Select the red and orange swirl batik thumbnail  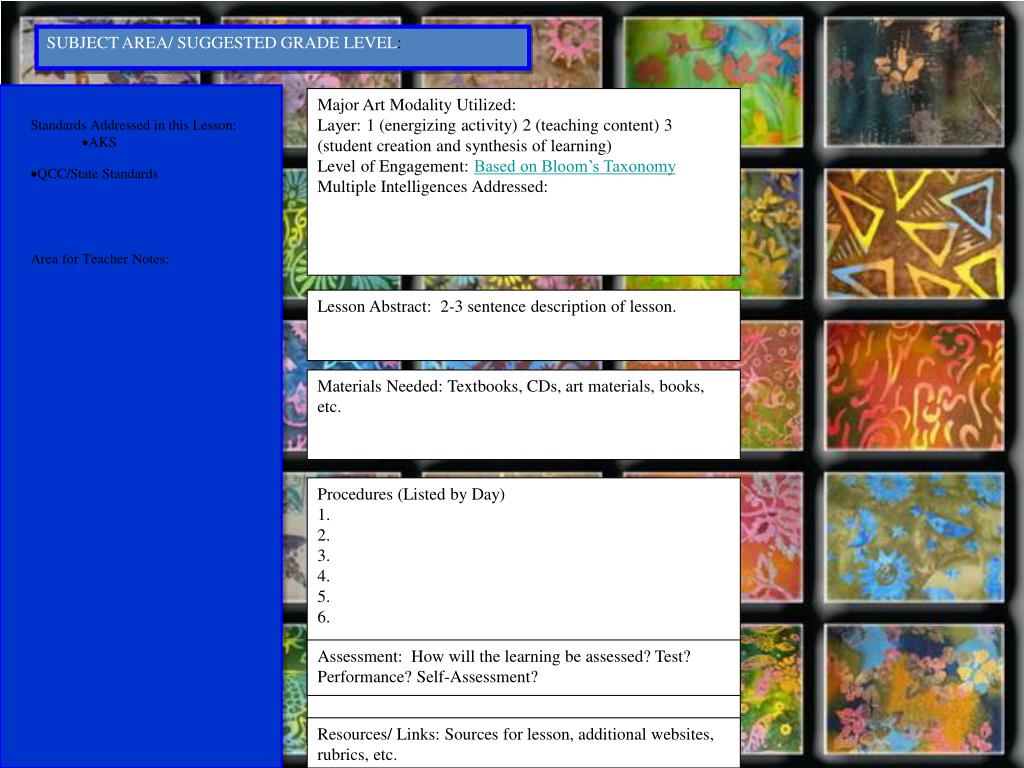coord(914,386)
